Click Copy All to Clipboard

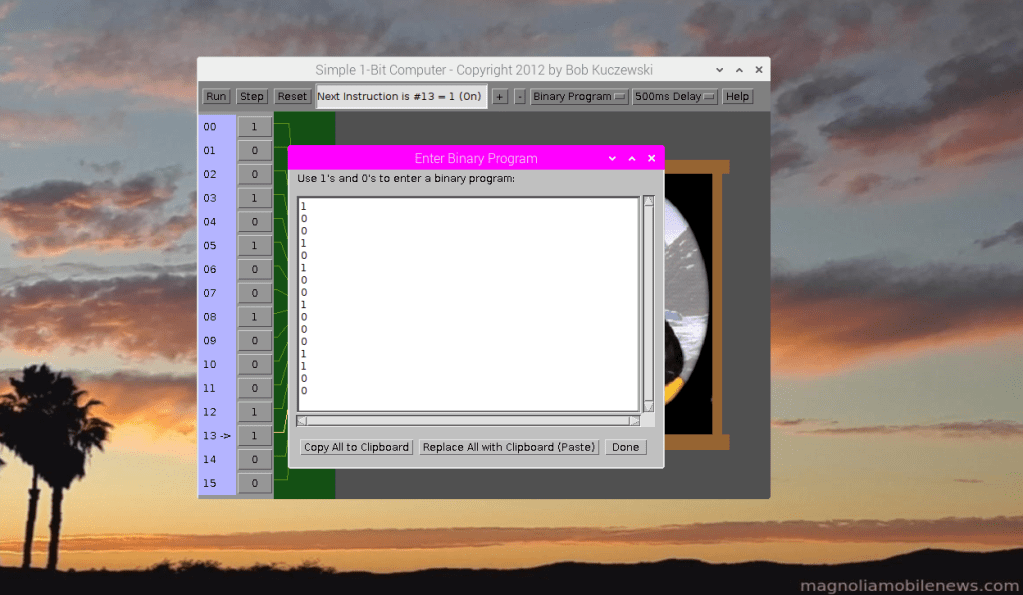point(356,447)
